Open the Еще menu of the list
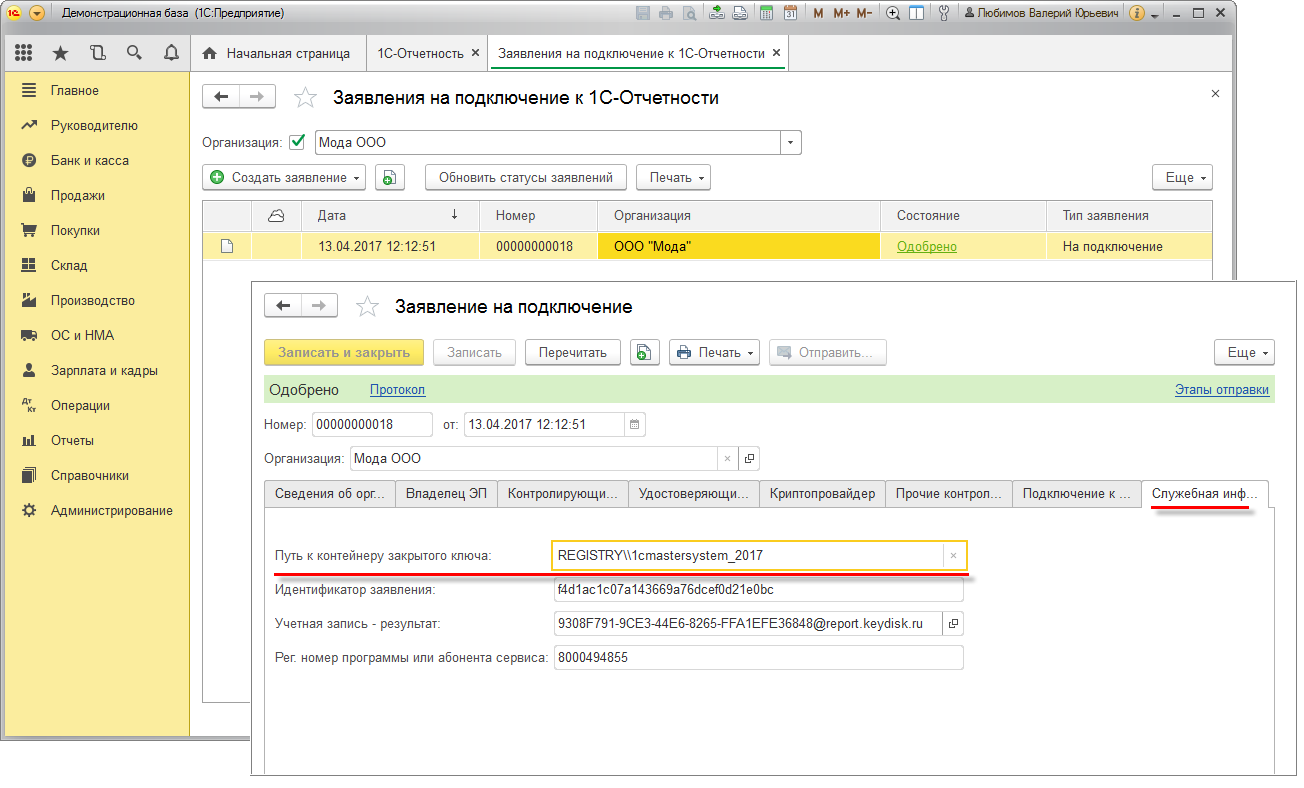 [x=1182, y=178]
